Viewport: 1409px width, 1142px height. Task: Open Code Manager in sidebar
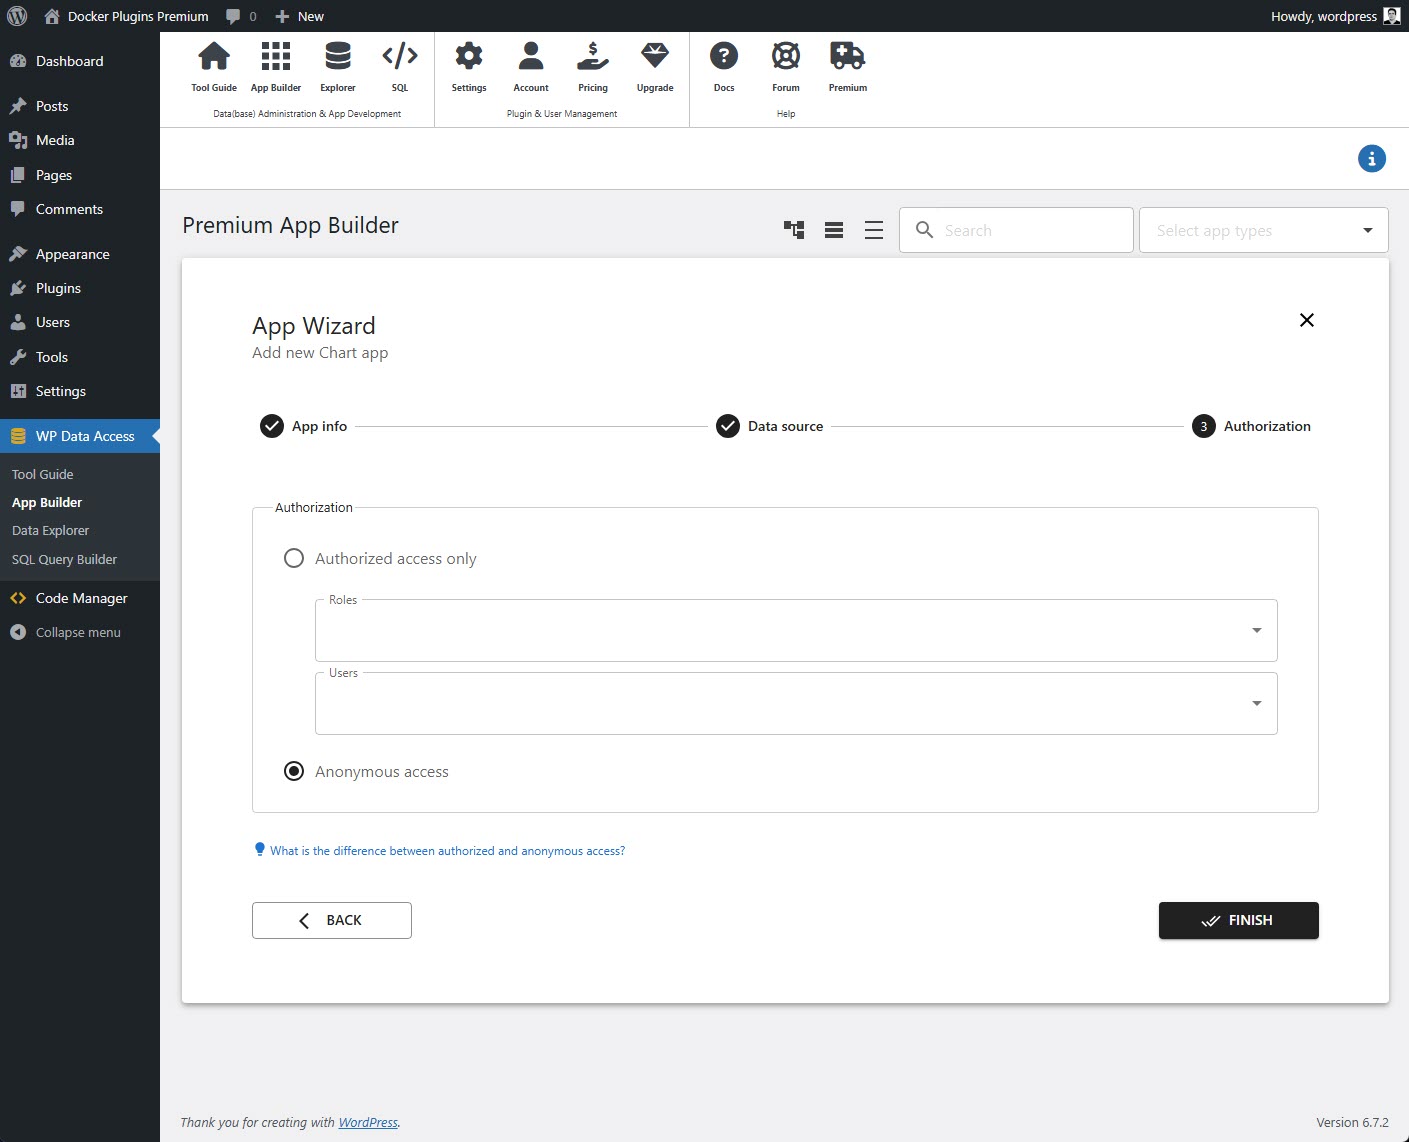pyautogui.click(x=81, y=598)
